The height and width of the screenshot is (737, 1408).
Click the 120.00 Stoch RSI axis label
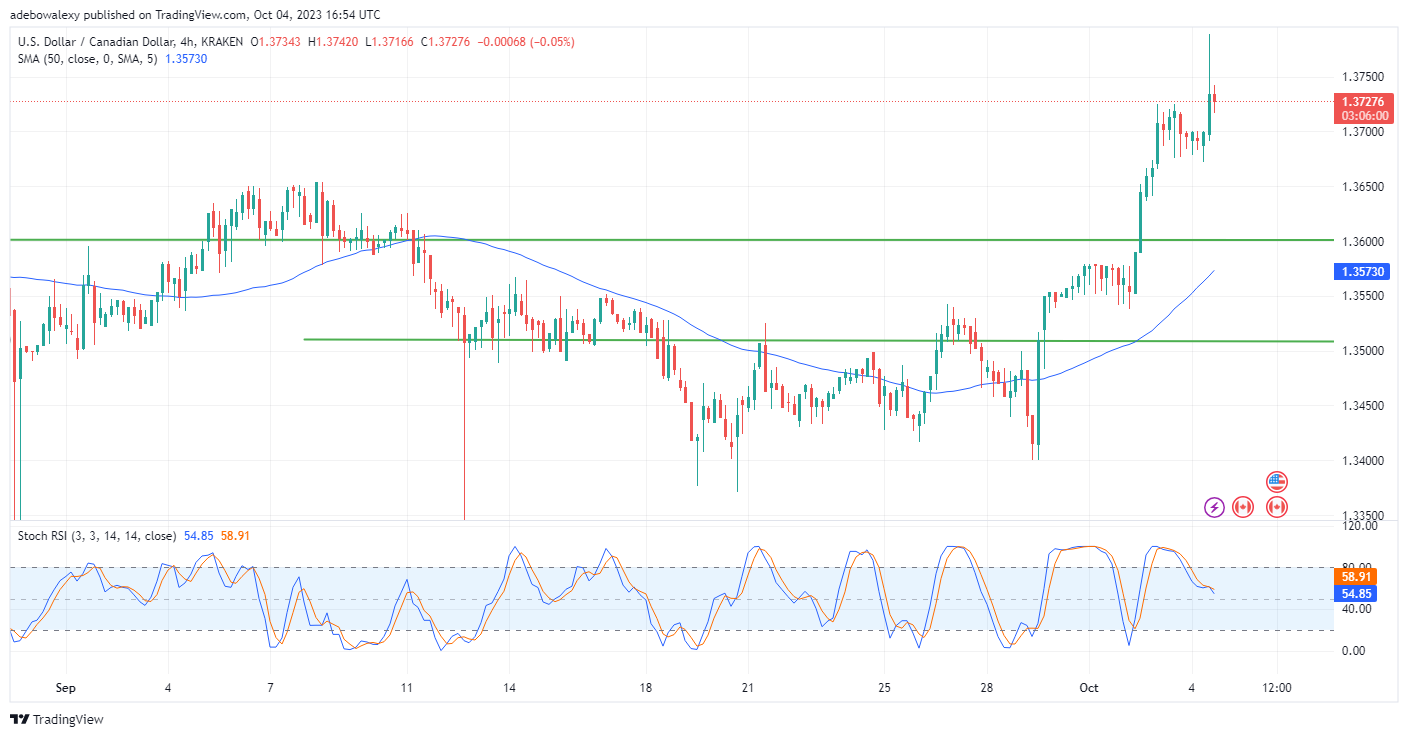pos(1357,525)
